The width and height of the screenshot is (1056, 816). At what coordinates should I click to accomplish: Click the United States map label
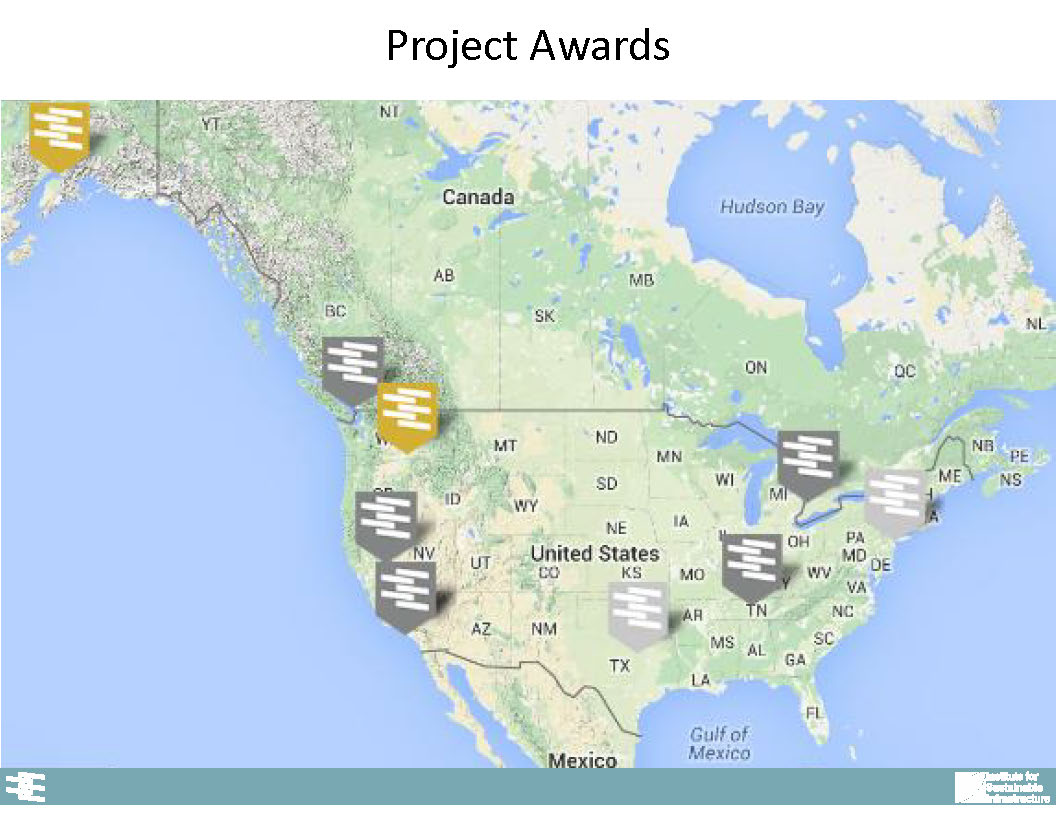(594, 553)
